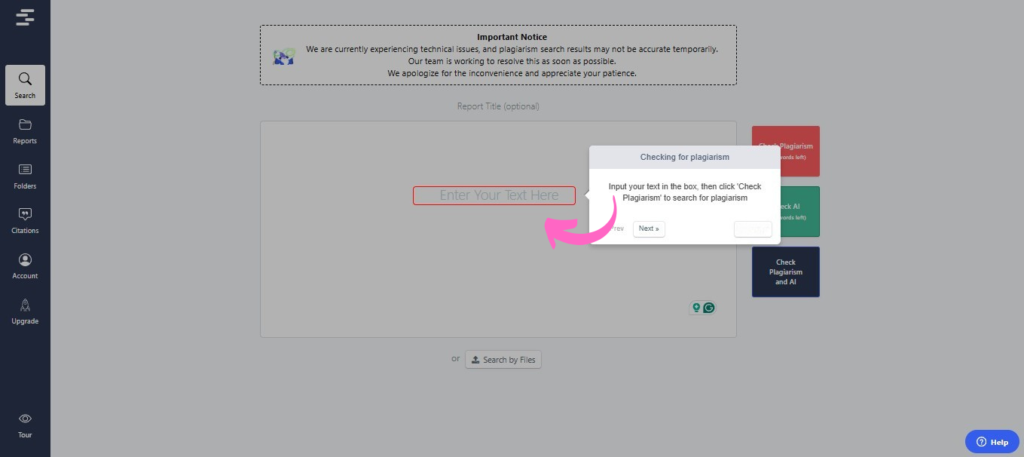The width and height of the screenshot is (1024, 457).
Task: Click the red Check Plagiarism button
Action: 786,151
